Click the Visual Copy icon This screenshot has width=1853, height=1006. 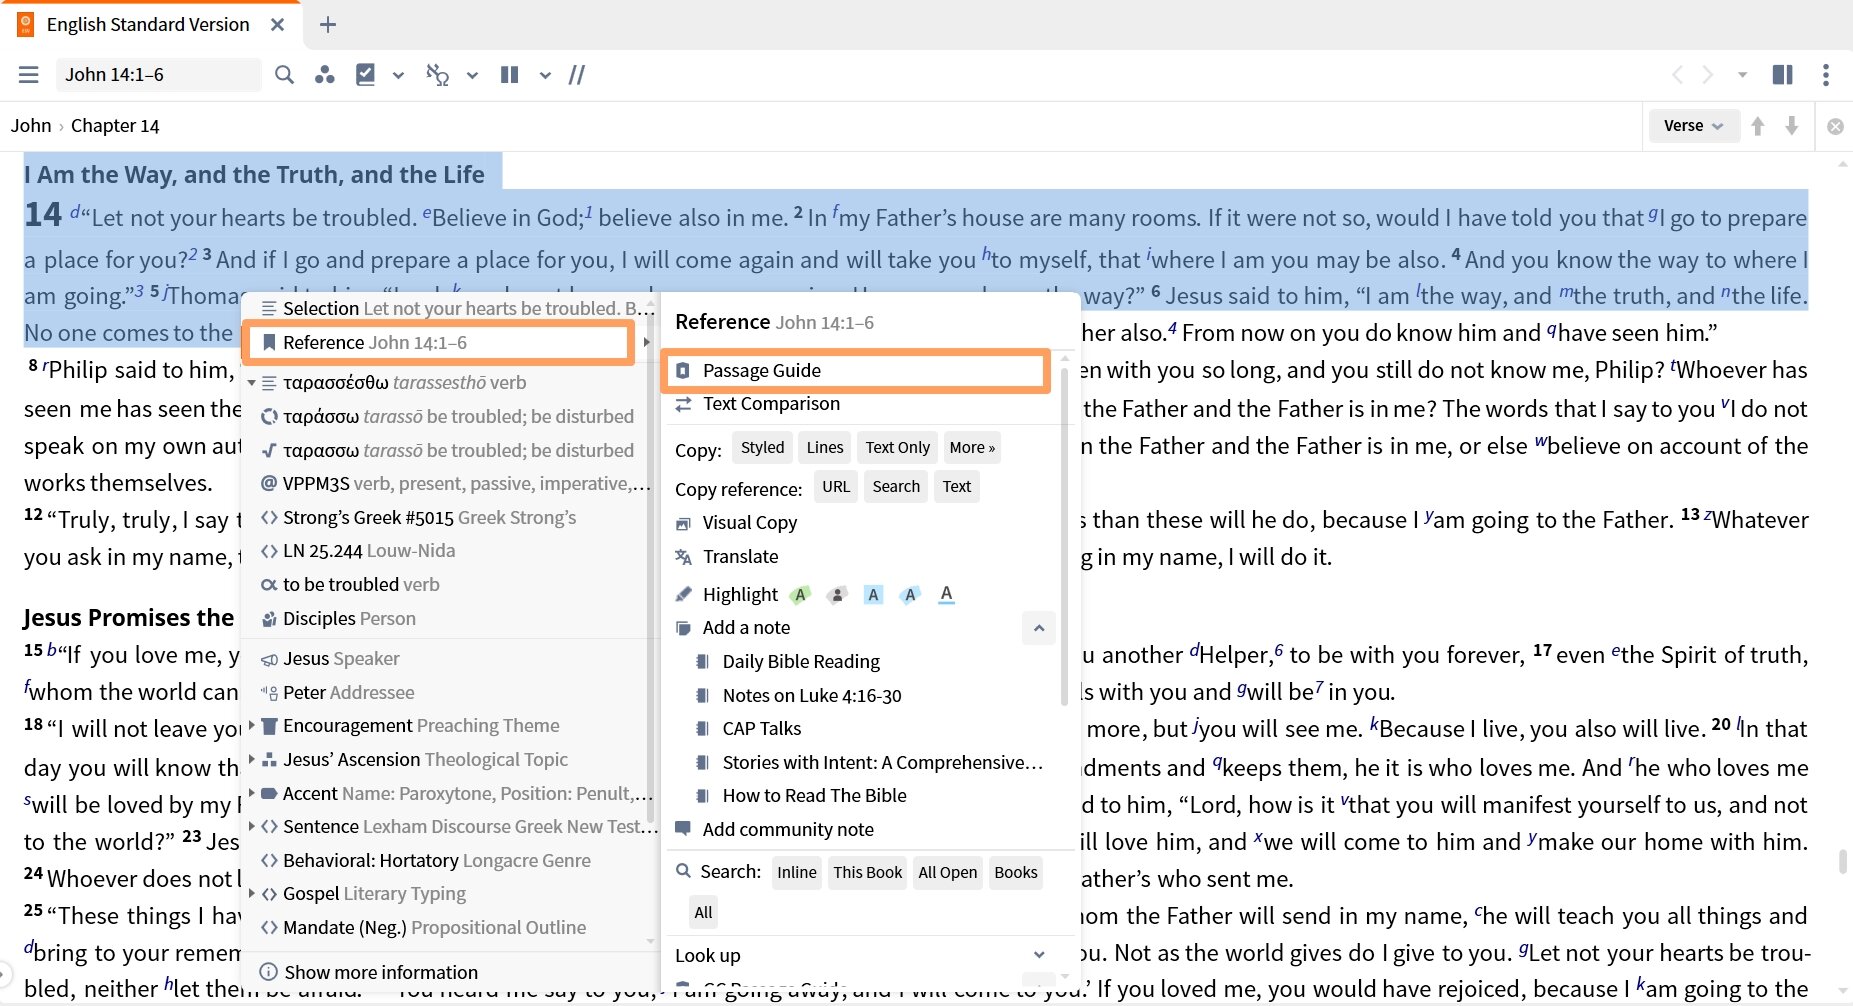[x=684, y=523]
